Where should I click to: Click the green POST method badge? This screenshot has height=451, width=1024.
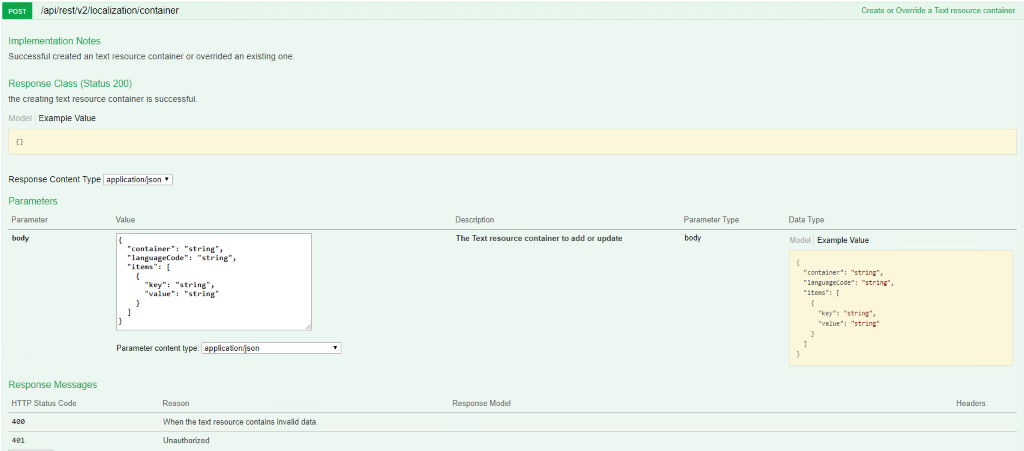click(18, 10)
